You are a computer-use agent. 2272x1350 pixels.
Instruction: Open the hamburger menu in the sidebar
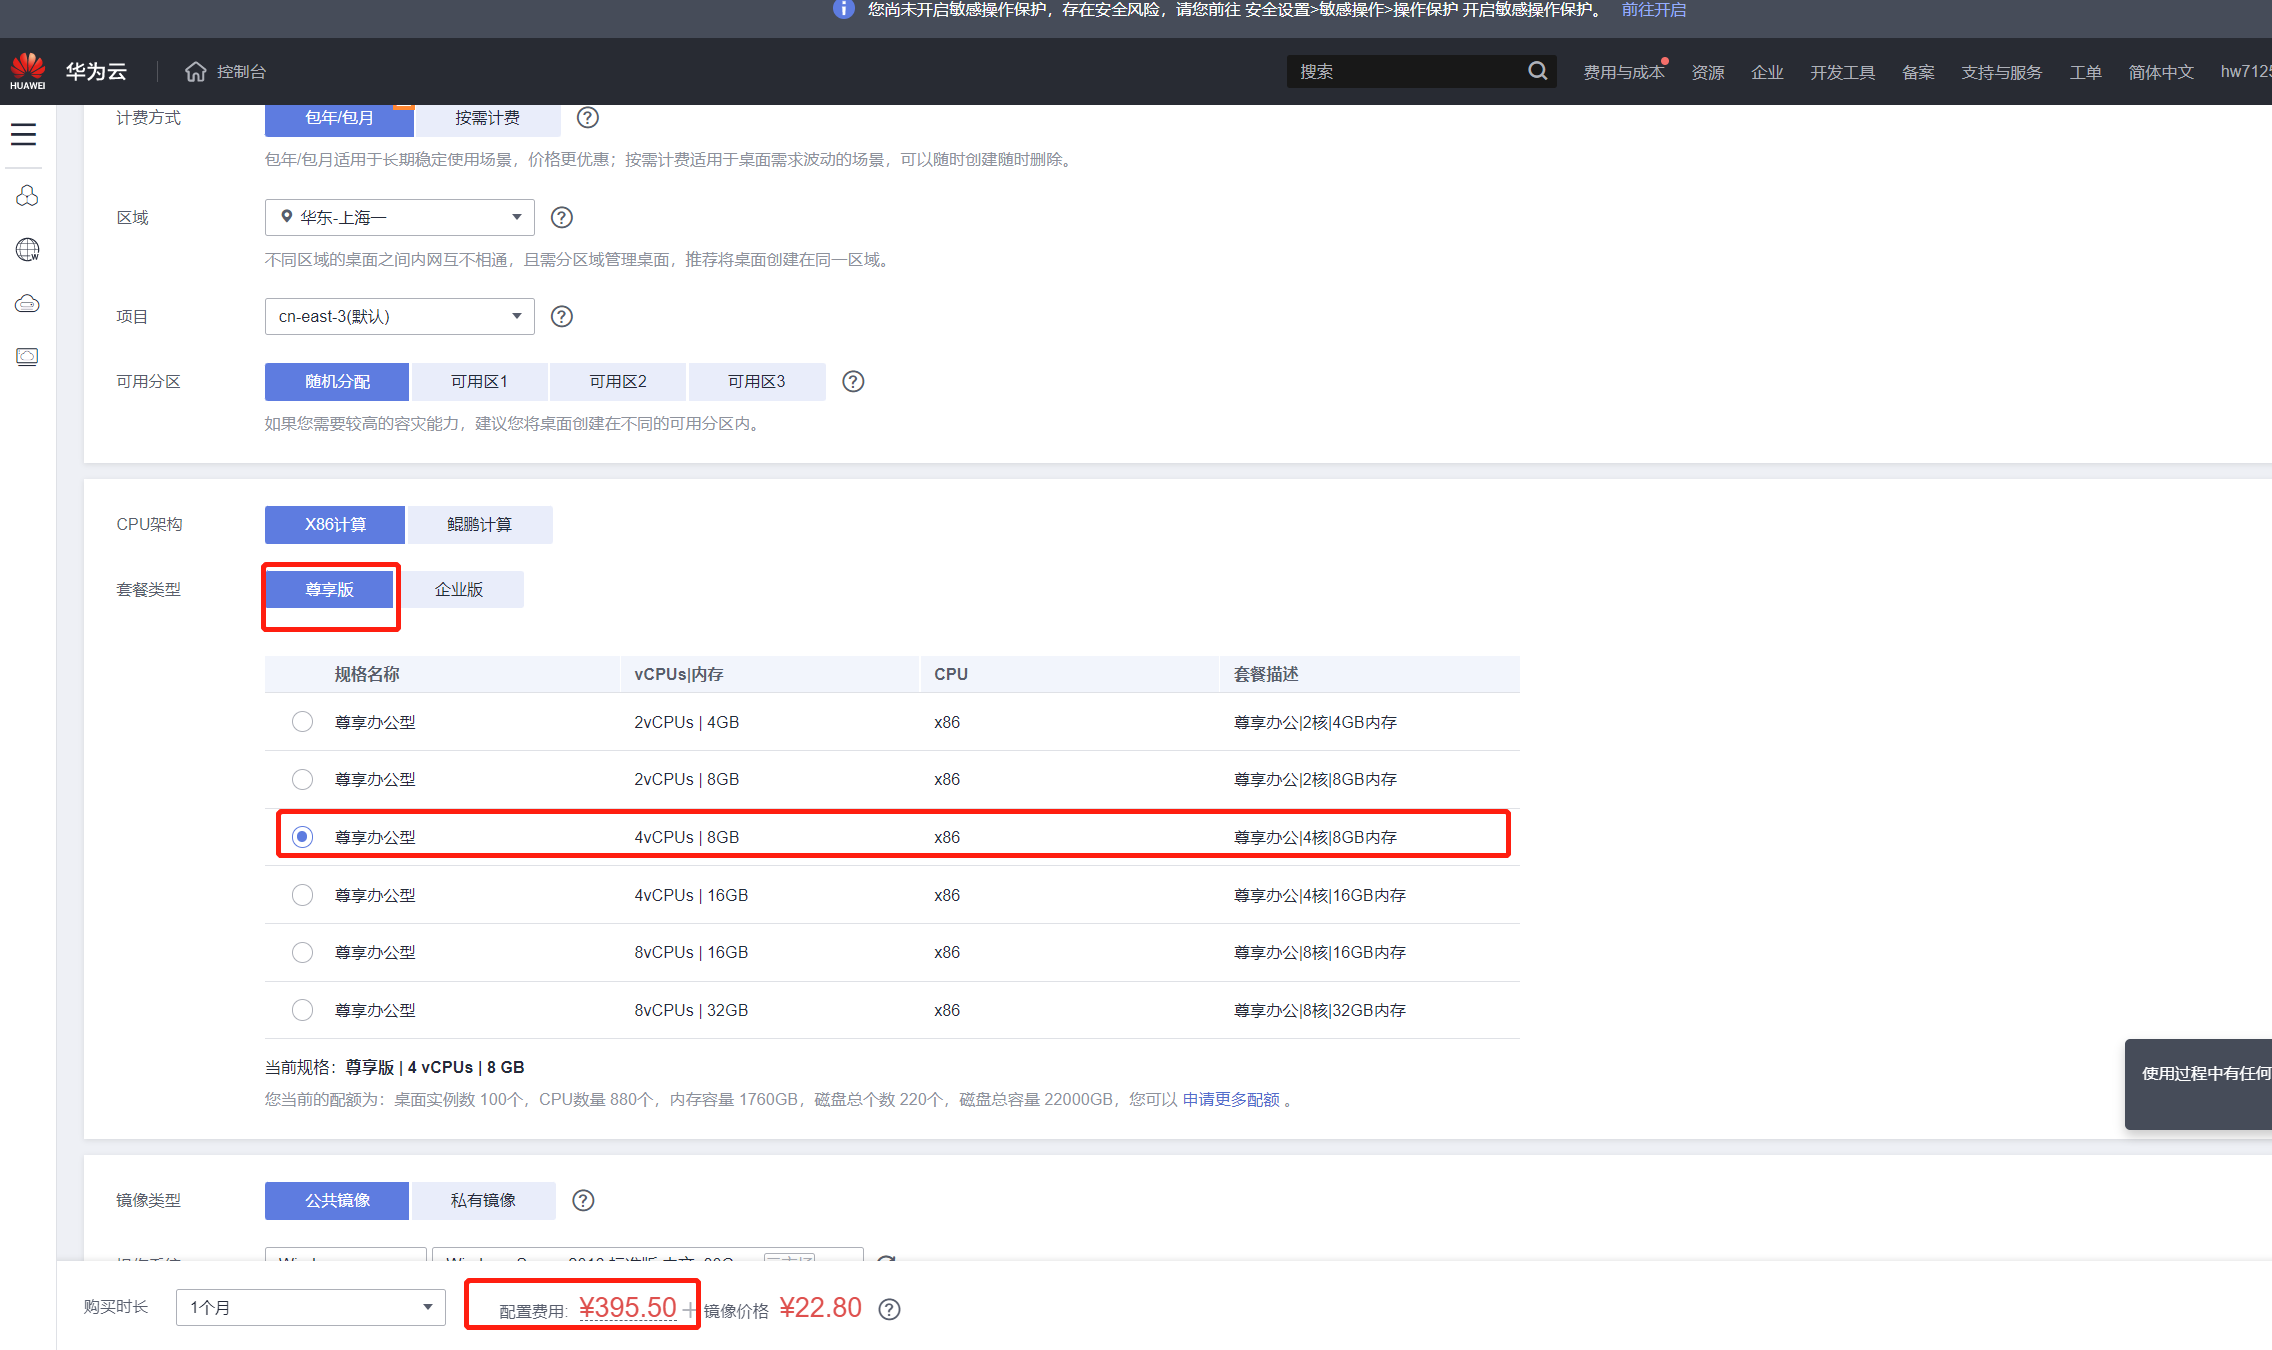pos(24,135)
